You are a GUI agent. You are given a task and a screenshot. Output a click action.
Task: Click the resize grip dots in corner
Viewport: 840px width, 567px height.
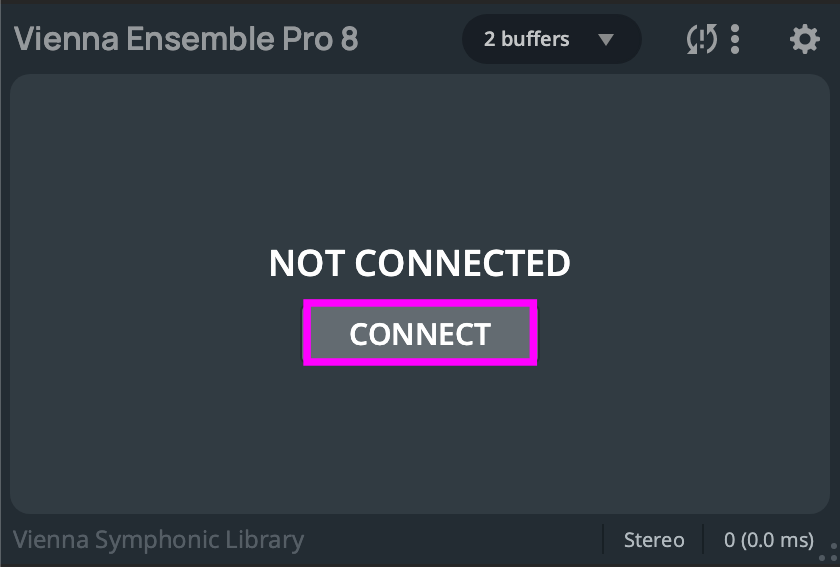828,553
